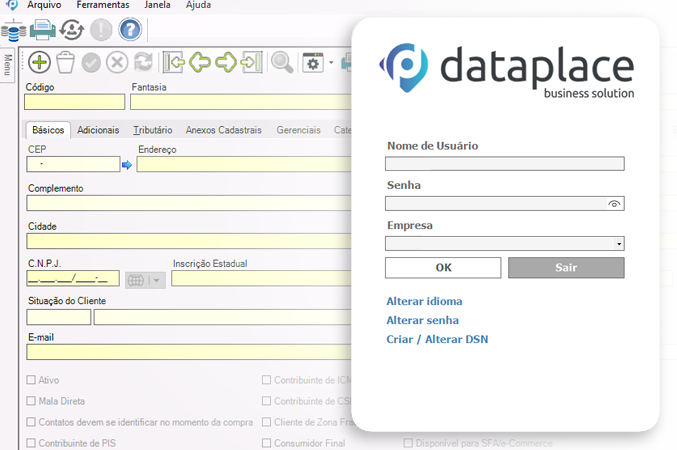The width and height of the screenshot is (677, 450).
Task: Show password with the eye icon
Action: (x=614, y=204)
